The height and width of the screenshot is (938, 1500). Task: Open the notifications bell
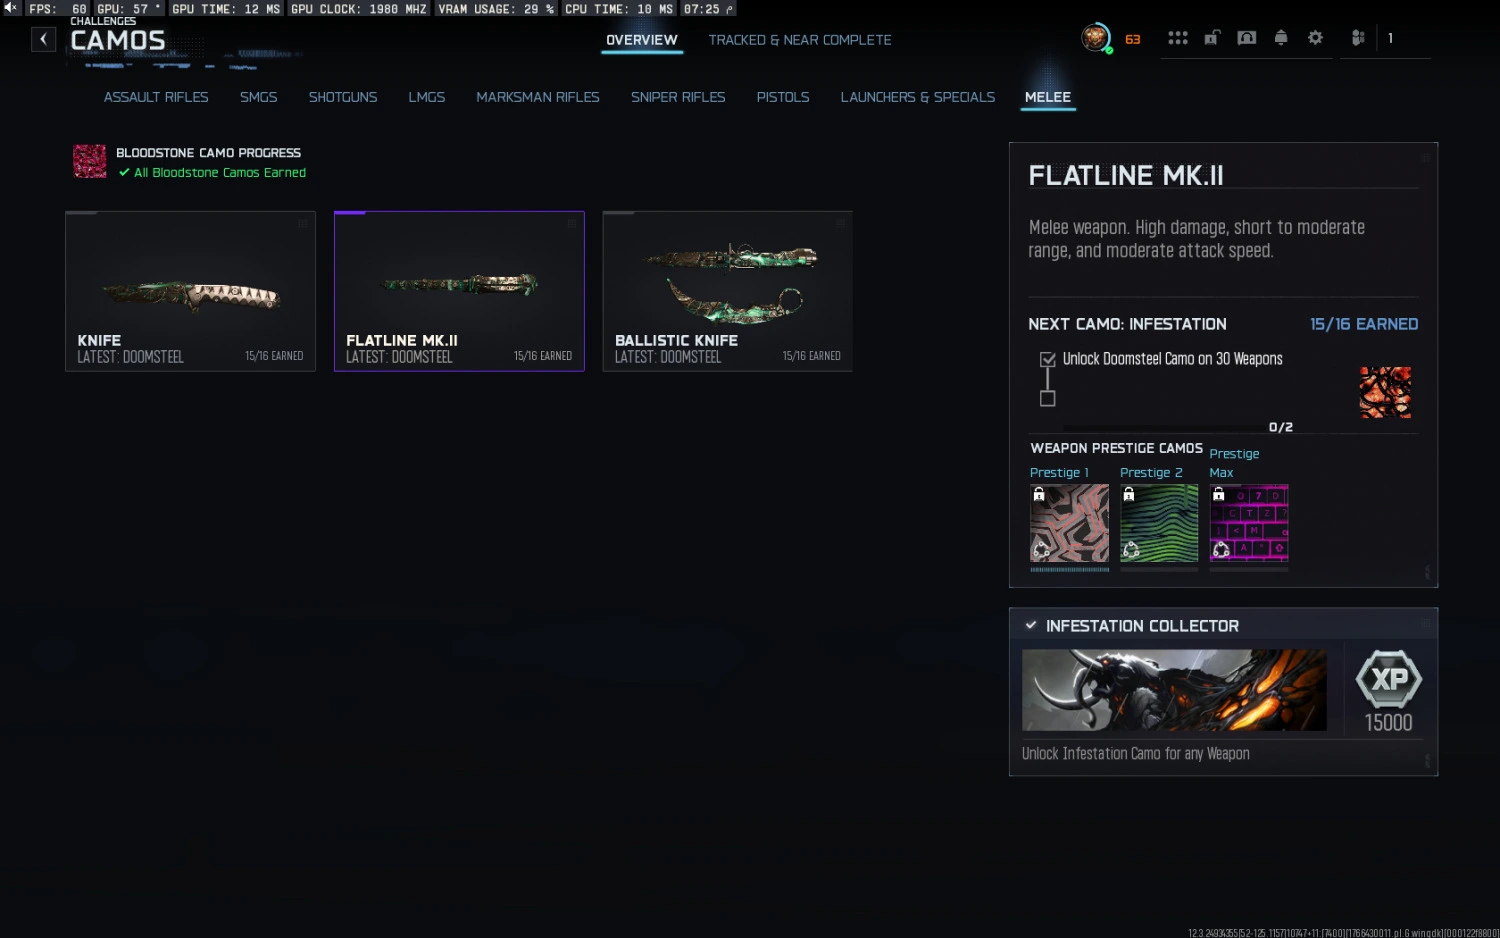(x=1281, y=38)
